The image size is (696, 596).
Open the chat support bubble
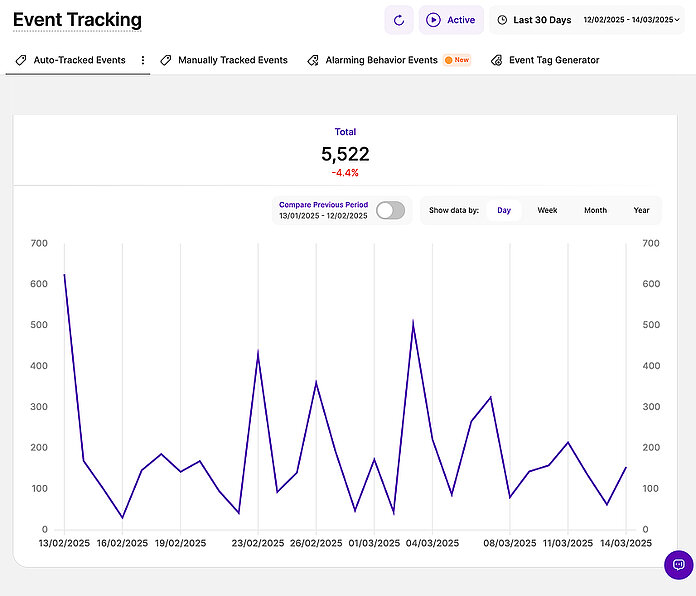point(678,564)
